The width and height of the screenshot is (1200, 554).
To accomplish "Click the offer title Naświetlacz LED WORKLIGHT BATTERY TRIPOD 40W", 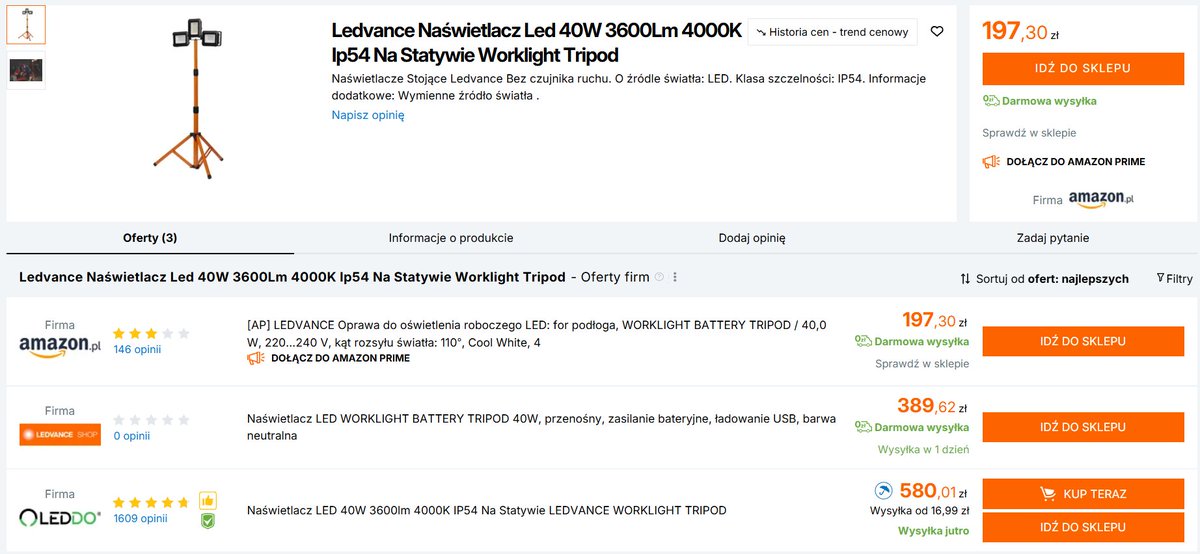I will [x=542, y=428].
